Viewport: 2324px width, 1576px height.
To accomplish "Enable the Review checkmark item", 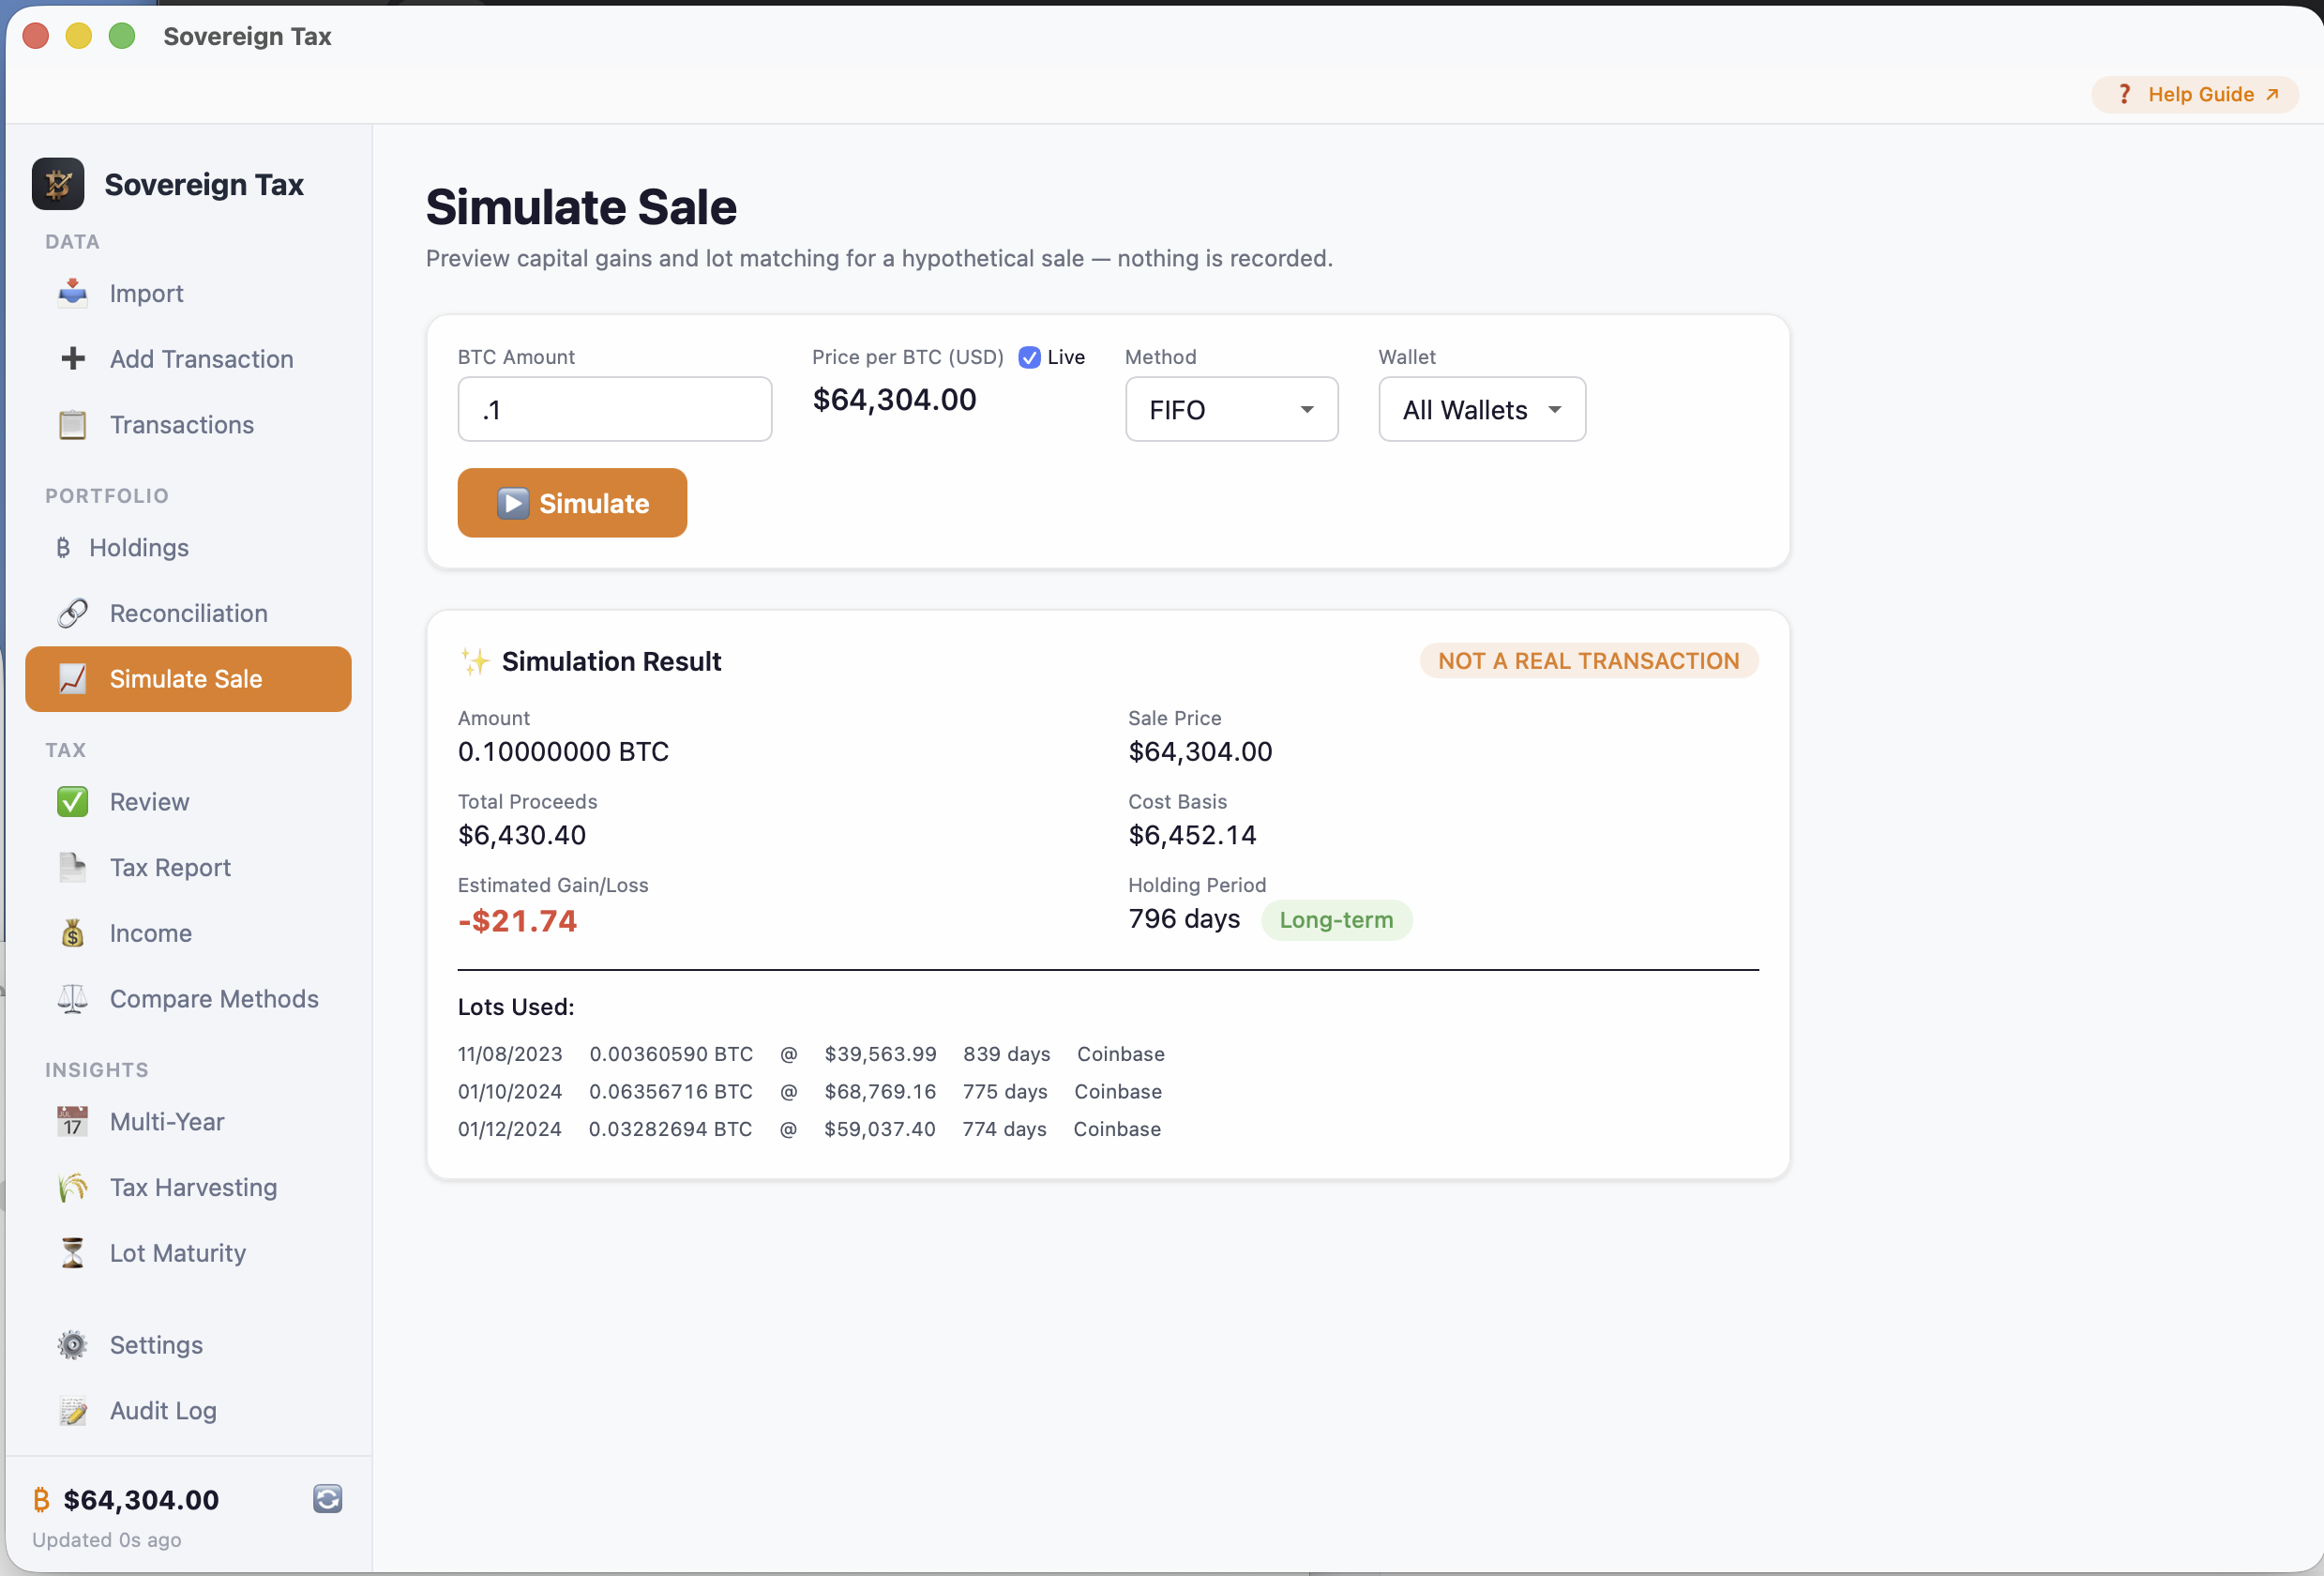I will [x=72, y=801].
